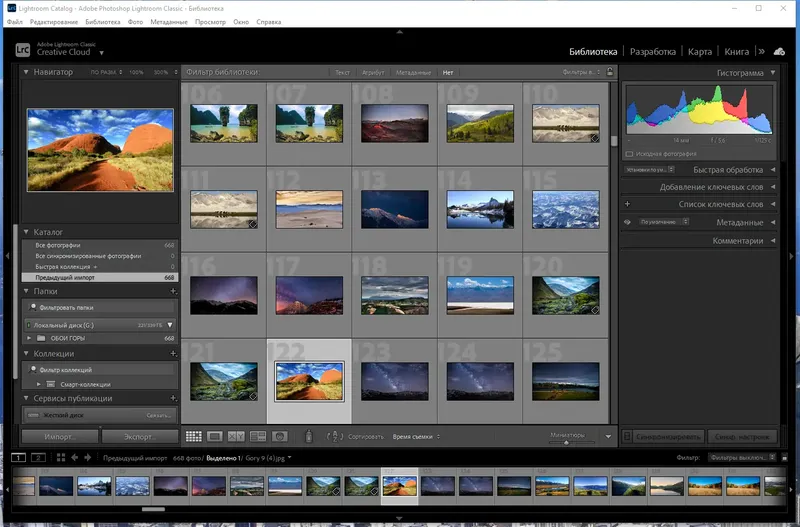Add new folder with Папки plus icon
800x527 pixels.
[x=174, y=291]
